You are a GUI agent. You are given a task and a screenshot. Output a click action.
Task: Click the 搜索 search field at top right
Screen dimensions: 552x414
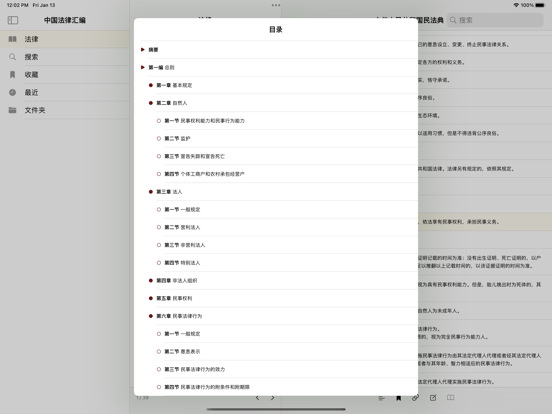[495, 20]
